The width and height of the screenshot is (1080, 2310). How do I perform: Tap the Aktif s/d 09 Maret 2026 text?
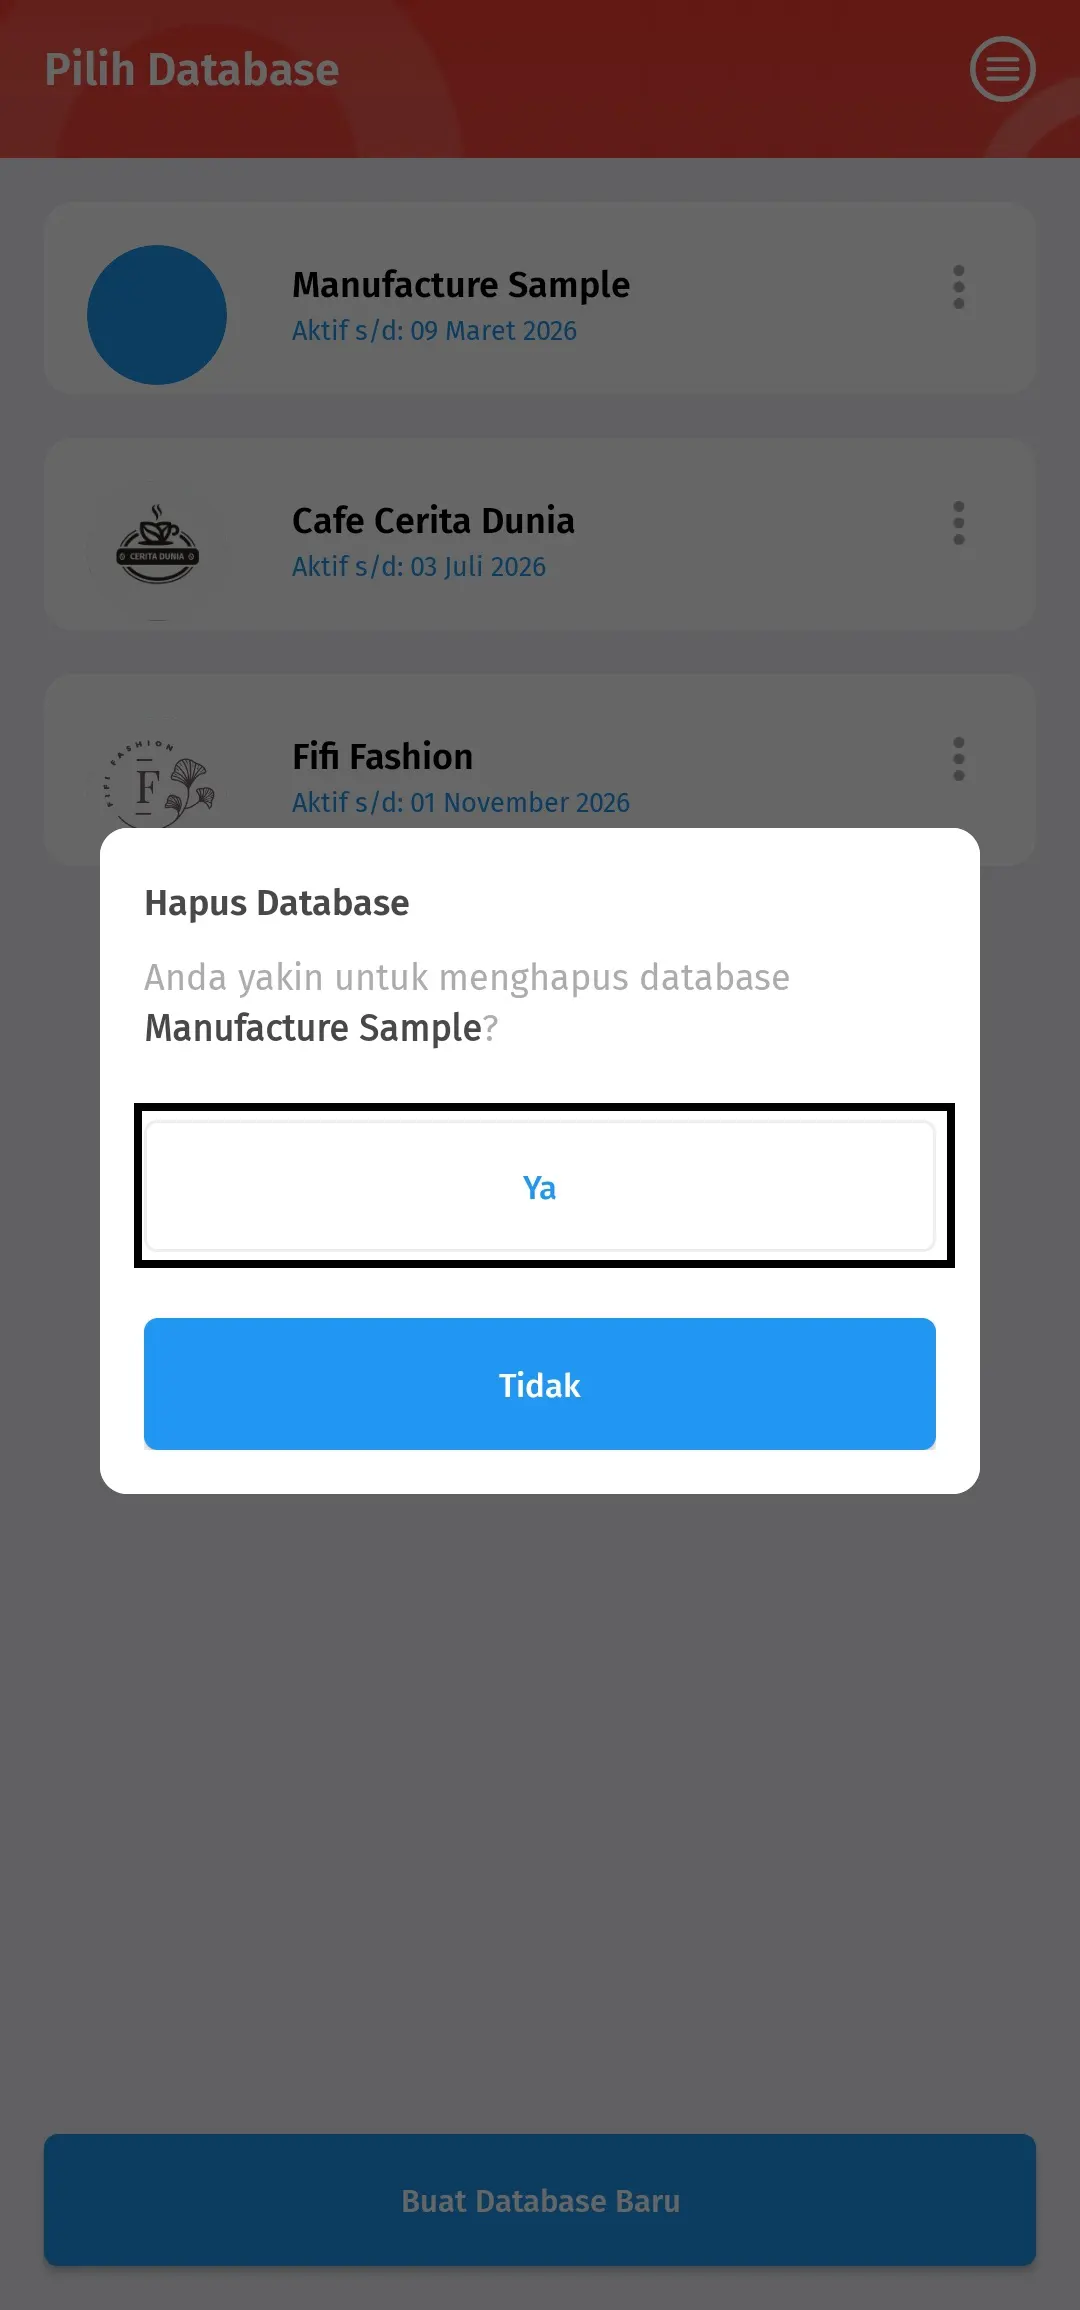point(433,331)
